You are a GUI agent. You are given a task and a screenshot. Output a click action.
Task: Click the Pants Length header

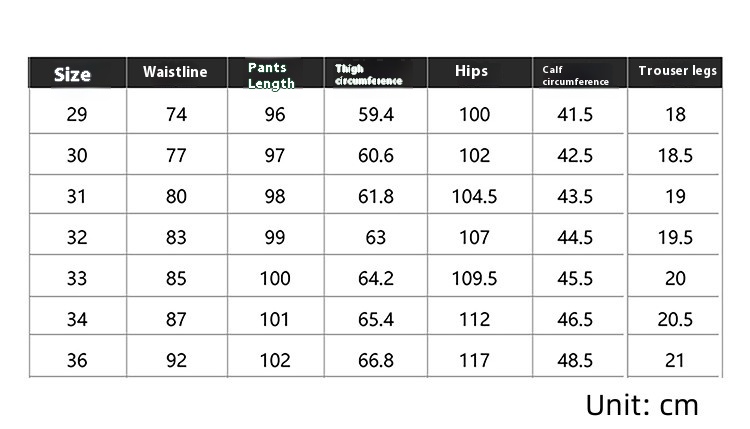(x=271, y=76)
